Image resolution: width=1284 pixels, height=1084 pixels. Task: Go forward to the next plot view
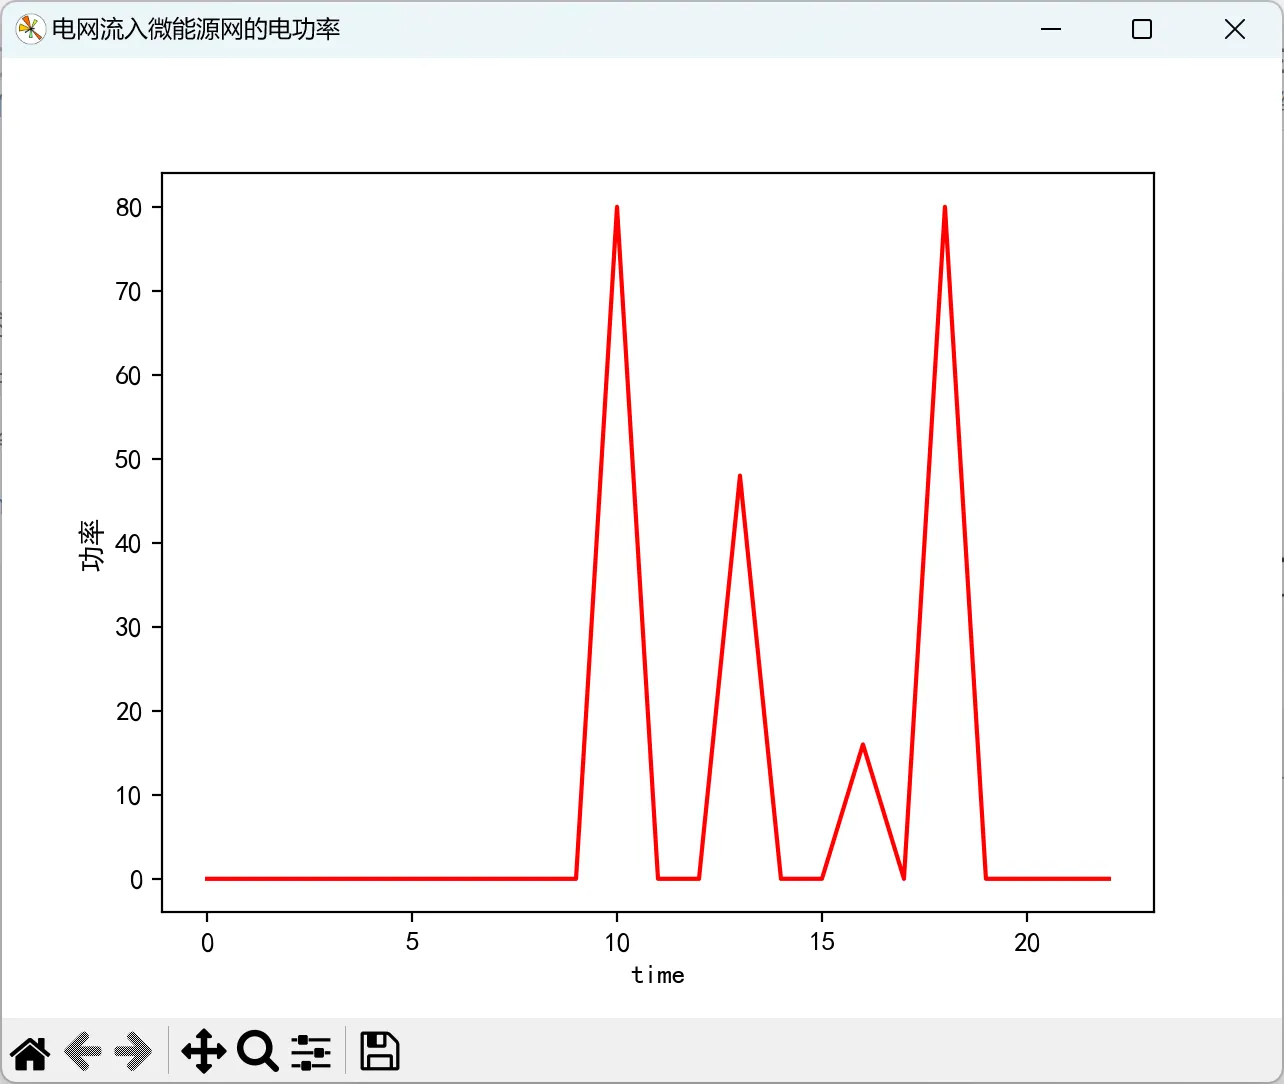click(x=133, y=1052)
